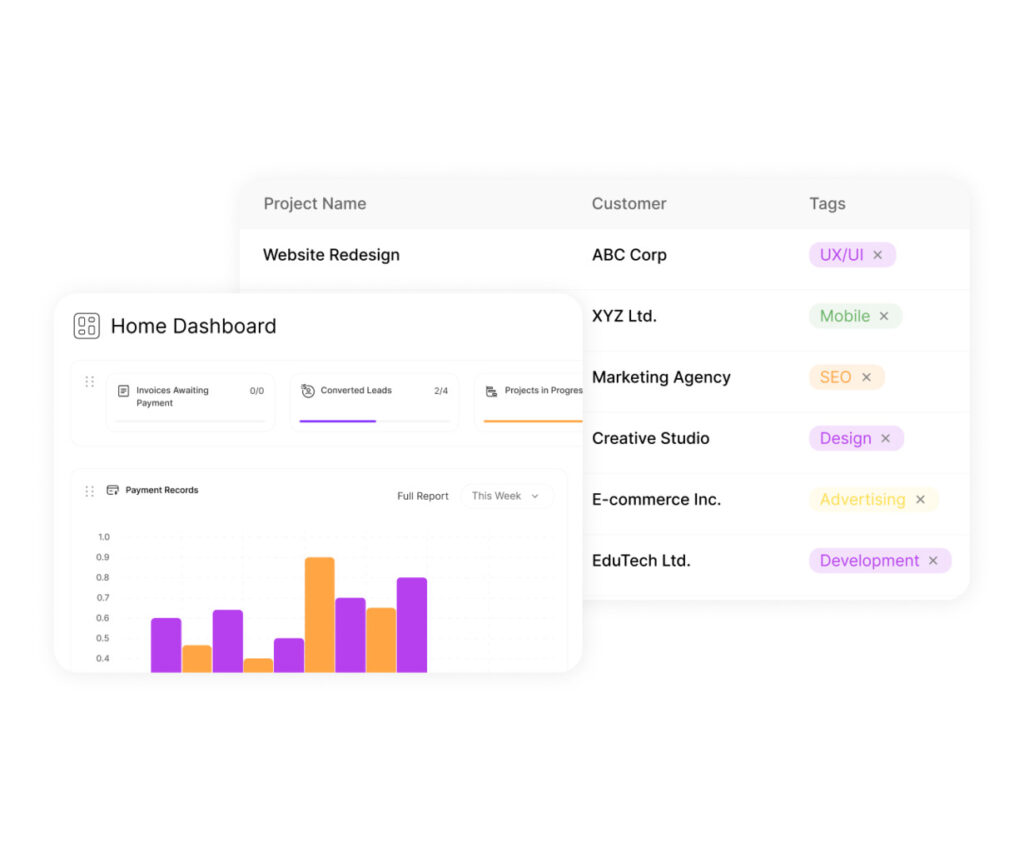
Task: Open the Website Redesign project row
Action: [x=331, y=255]
